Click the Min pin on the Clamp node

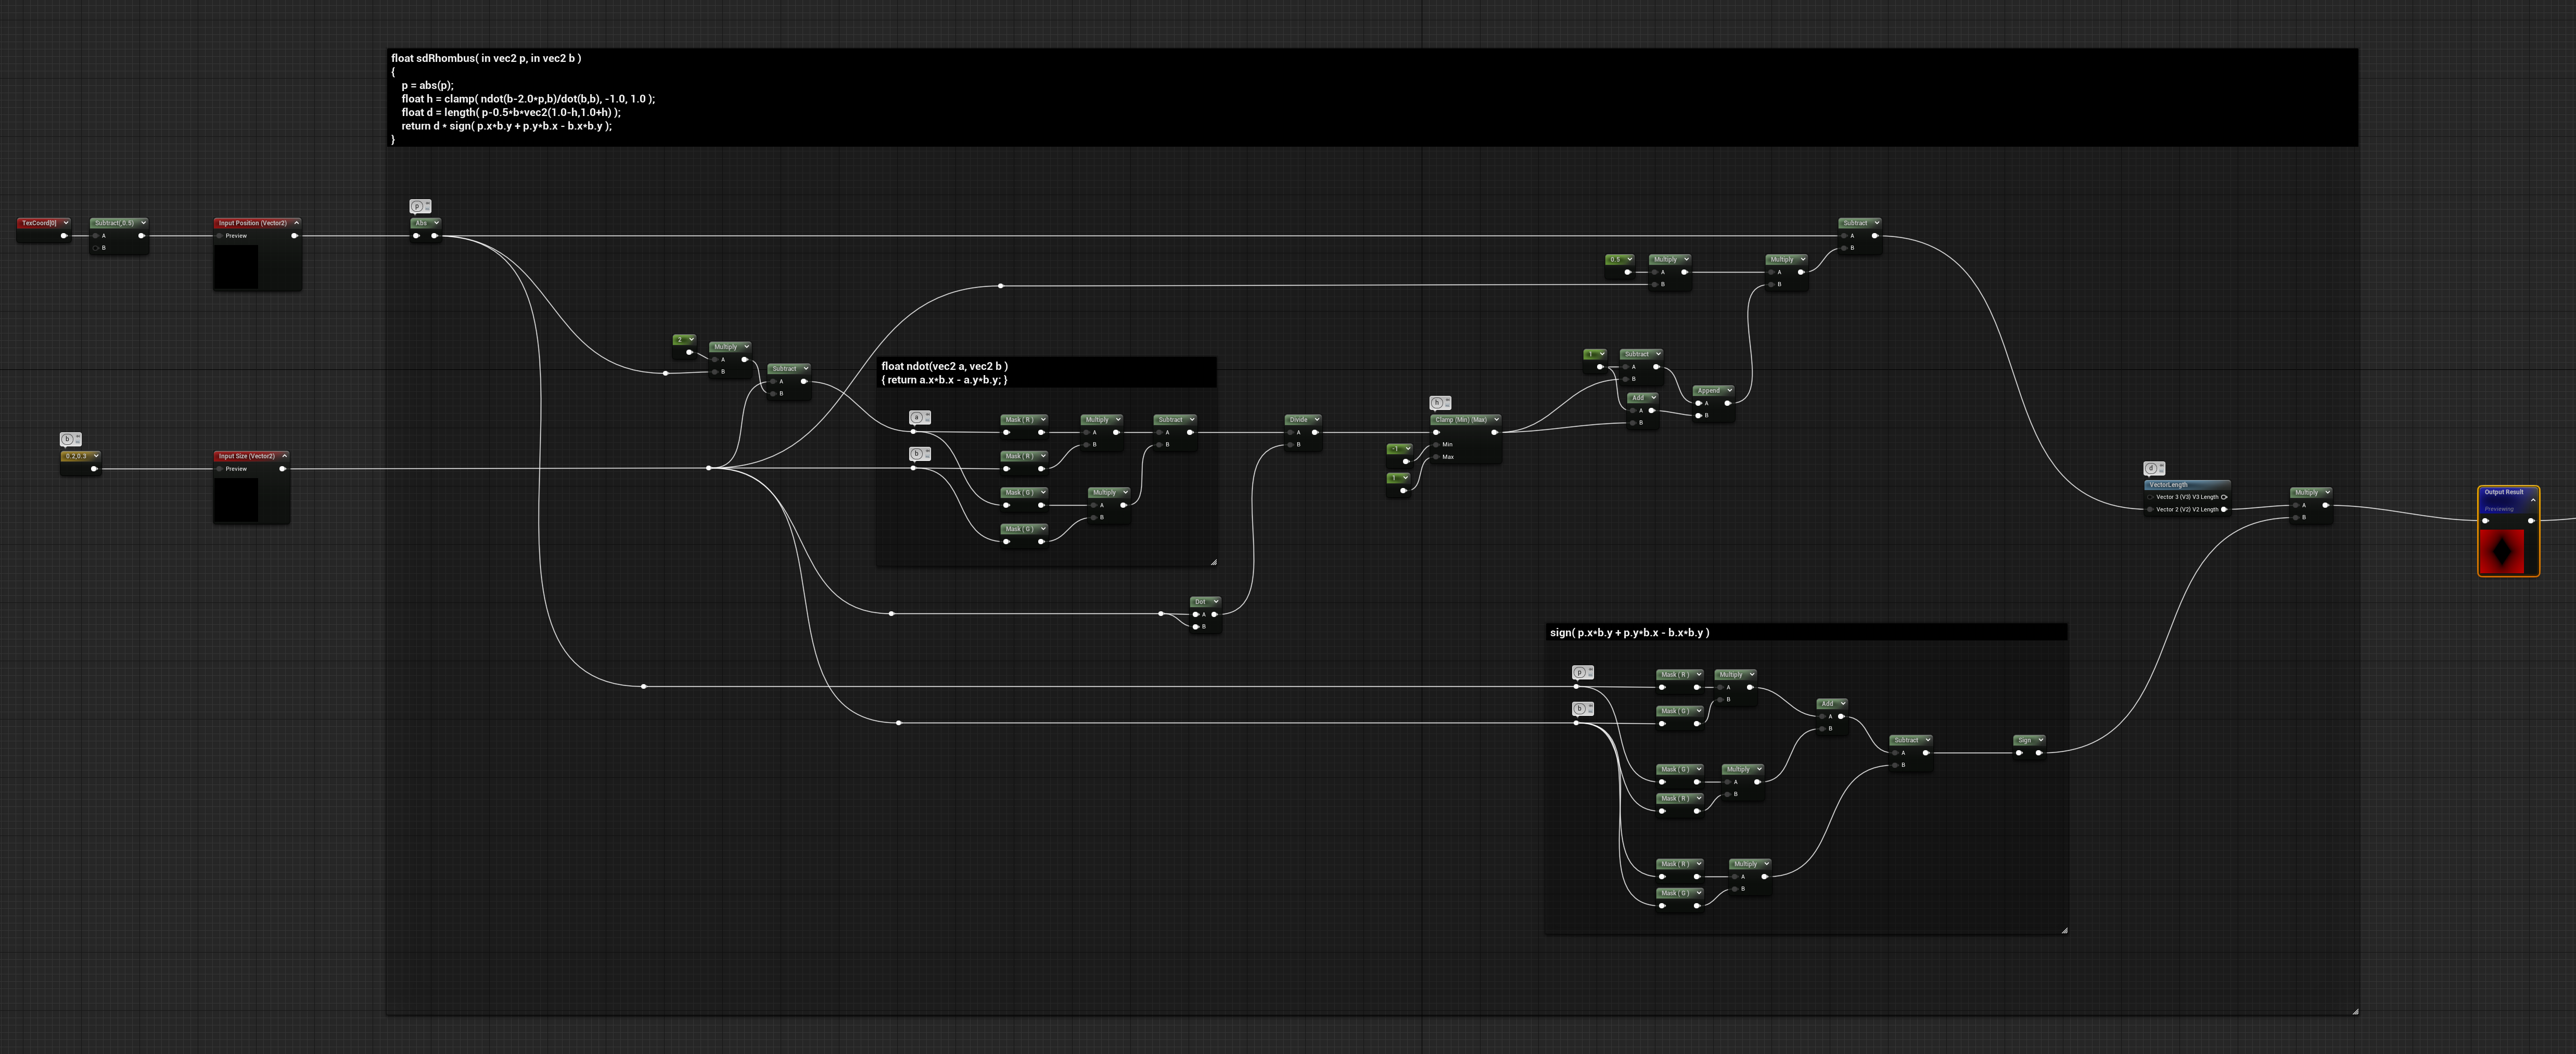[x=1436, y=445]
